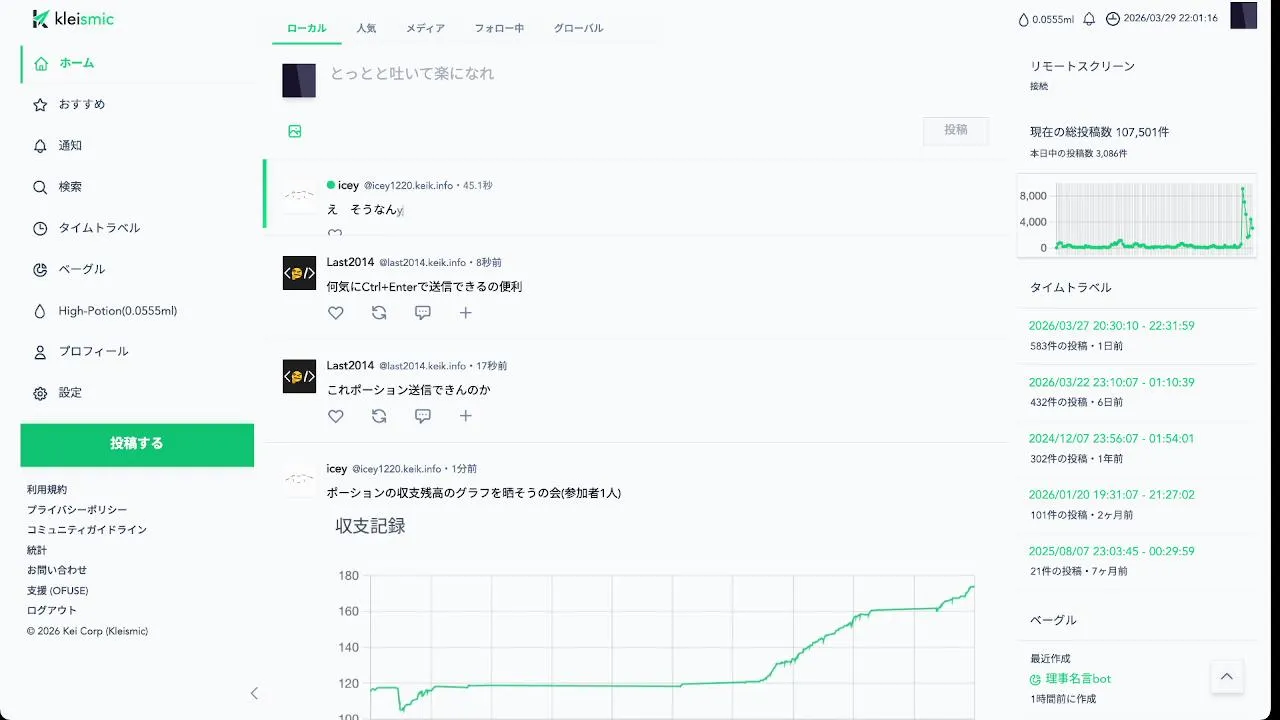
Task: Switch to the メディア timeline tab
Action: tap(425, 28)
